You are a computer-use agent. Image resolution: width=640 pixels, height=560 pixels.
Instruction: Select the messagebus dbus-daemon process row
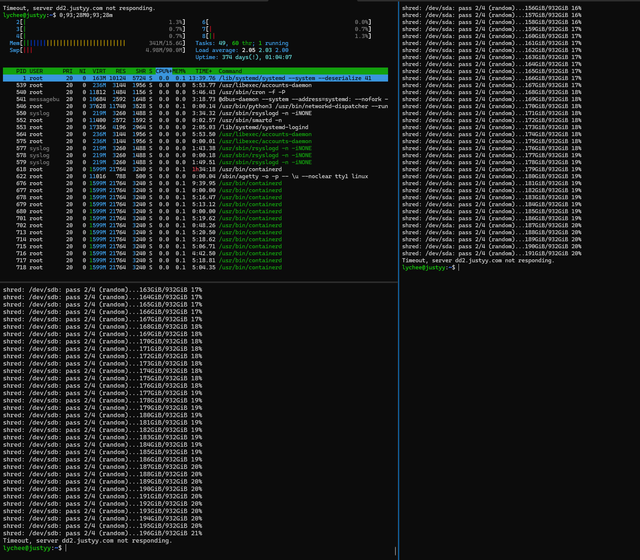(x=195, y=99)
